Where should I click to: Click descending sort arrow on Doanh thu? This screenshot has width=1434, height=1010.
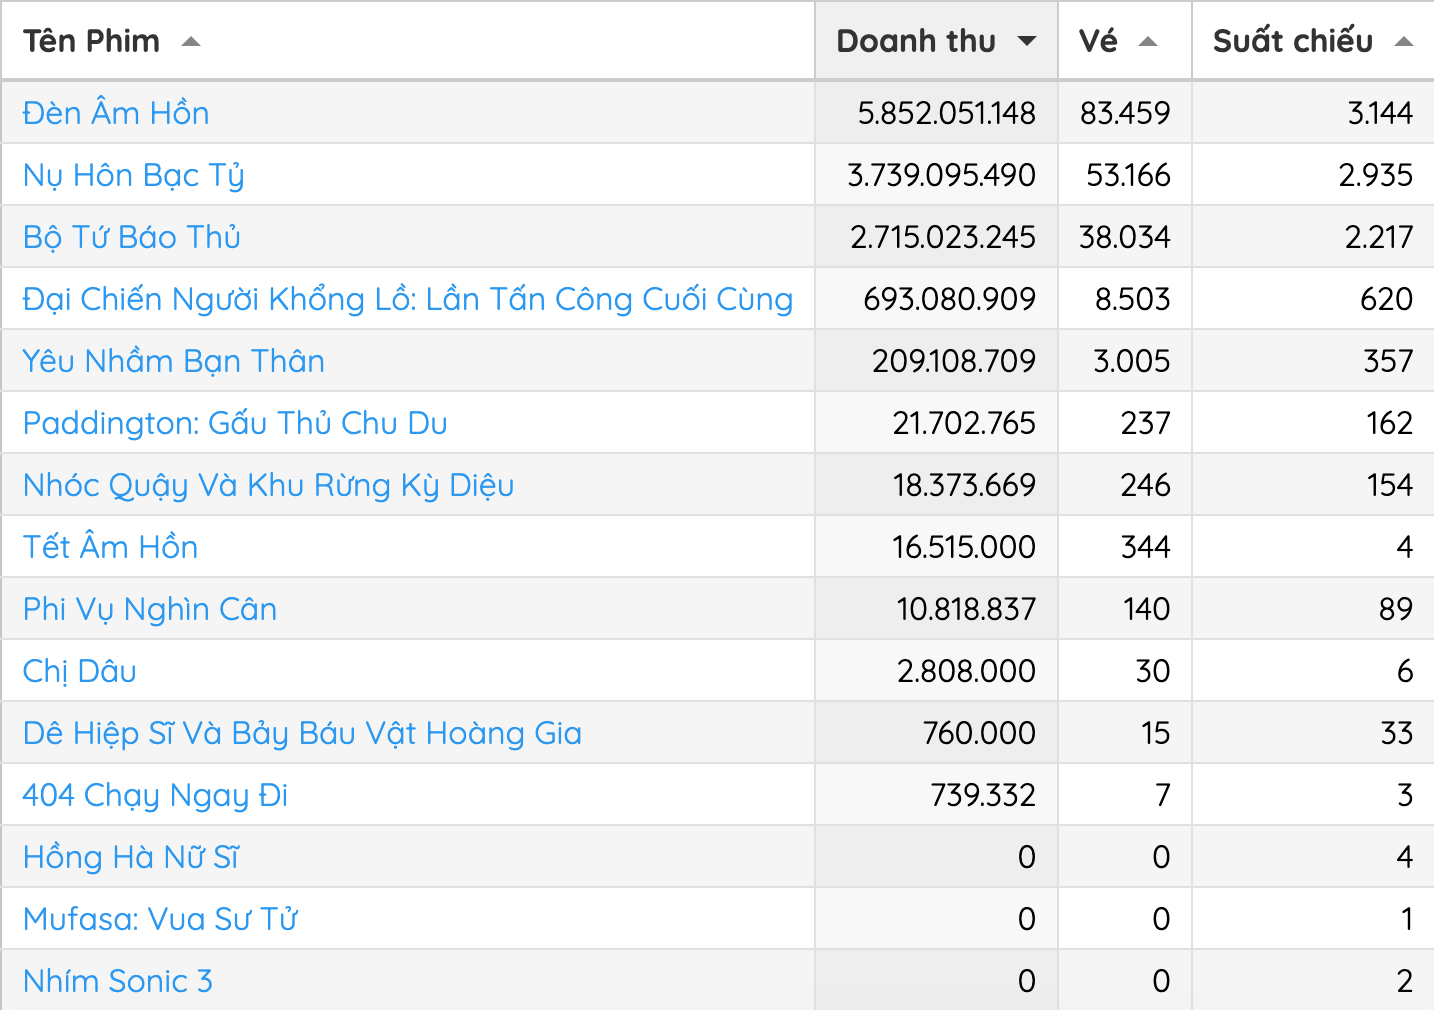[1027, 41]
